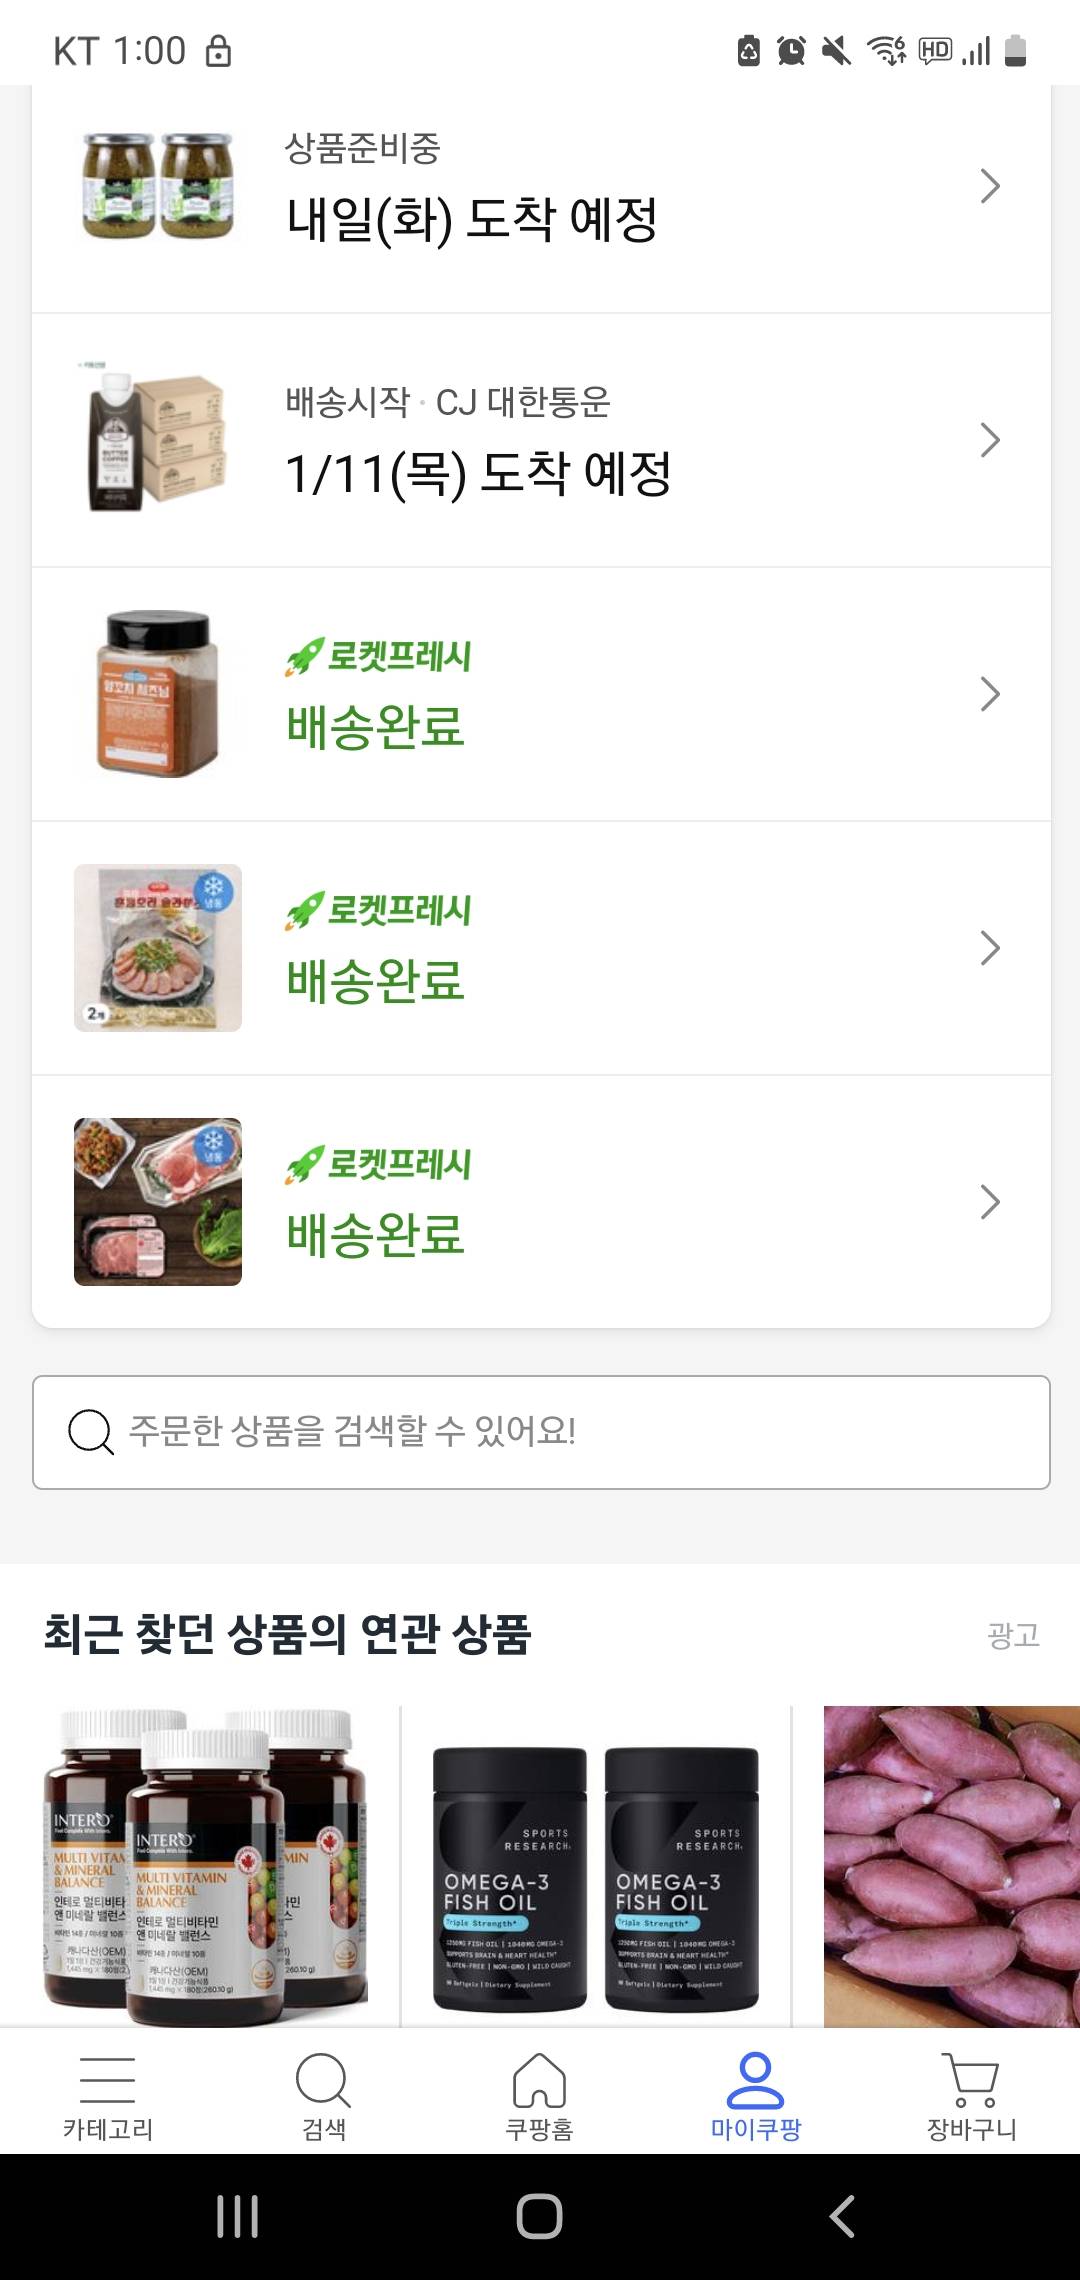Tap the pesto jars order thumbnail
This screenshot has width=1080, height=2280.
(x=158, y=186)
